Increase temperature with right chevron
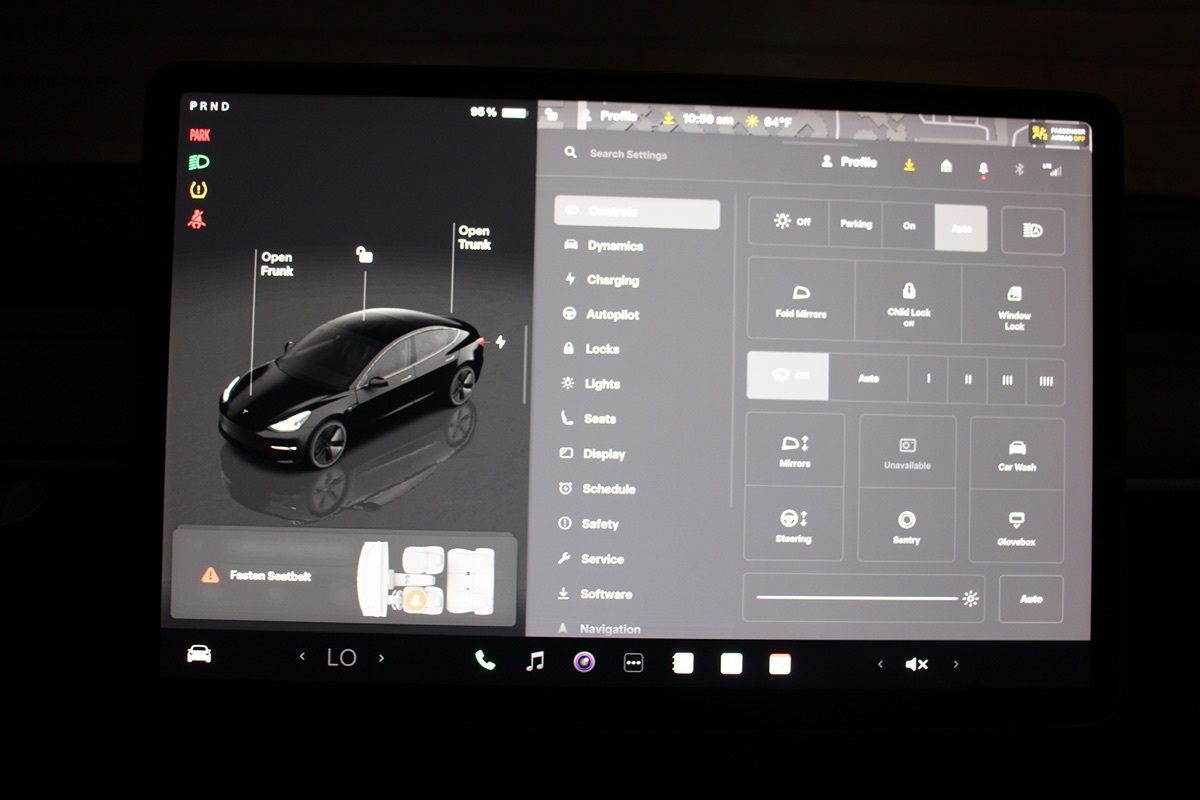Image resolution: width=1200 pixels, height=800 pixels. coord(381,658)
